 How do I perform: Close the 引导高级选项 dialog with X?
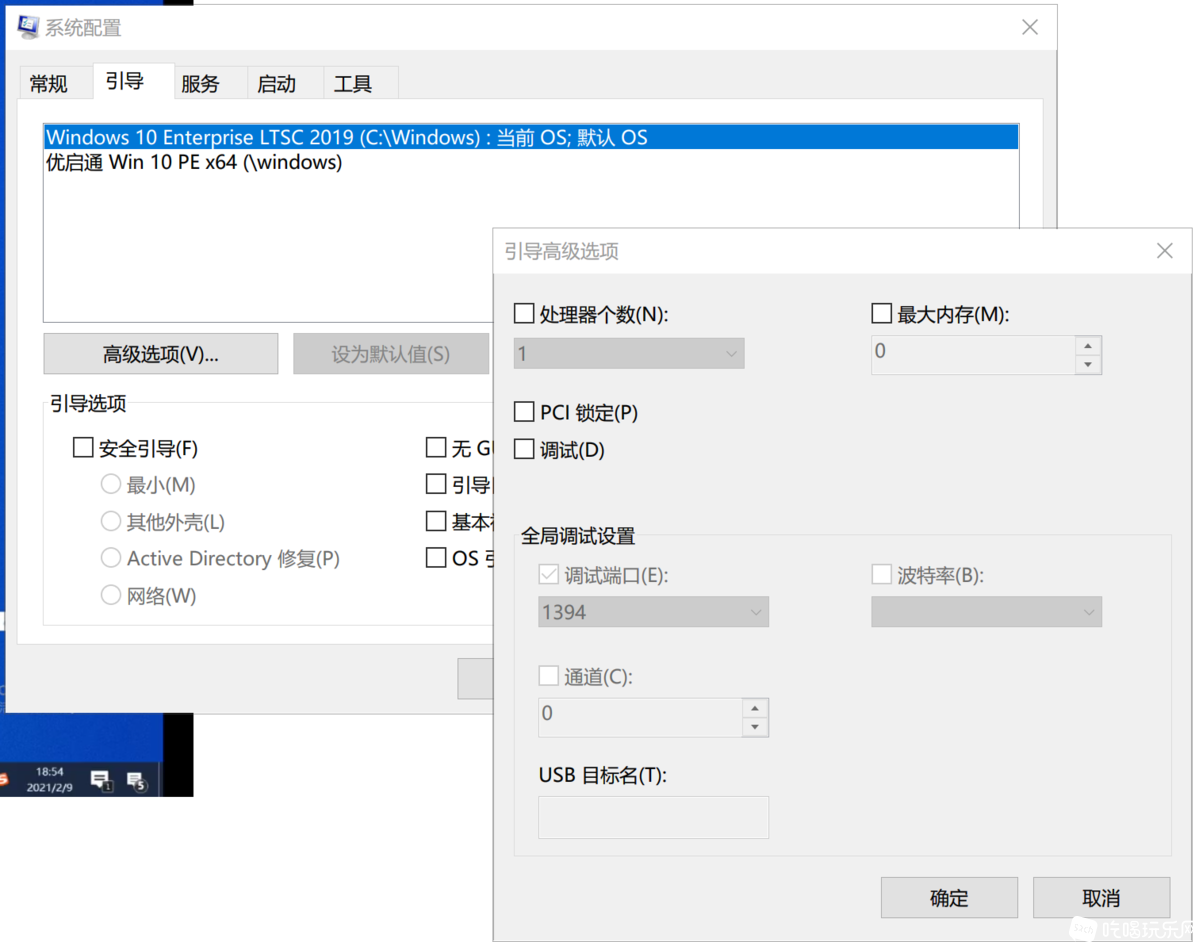1165,251
